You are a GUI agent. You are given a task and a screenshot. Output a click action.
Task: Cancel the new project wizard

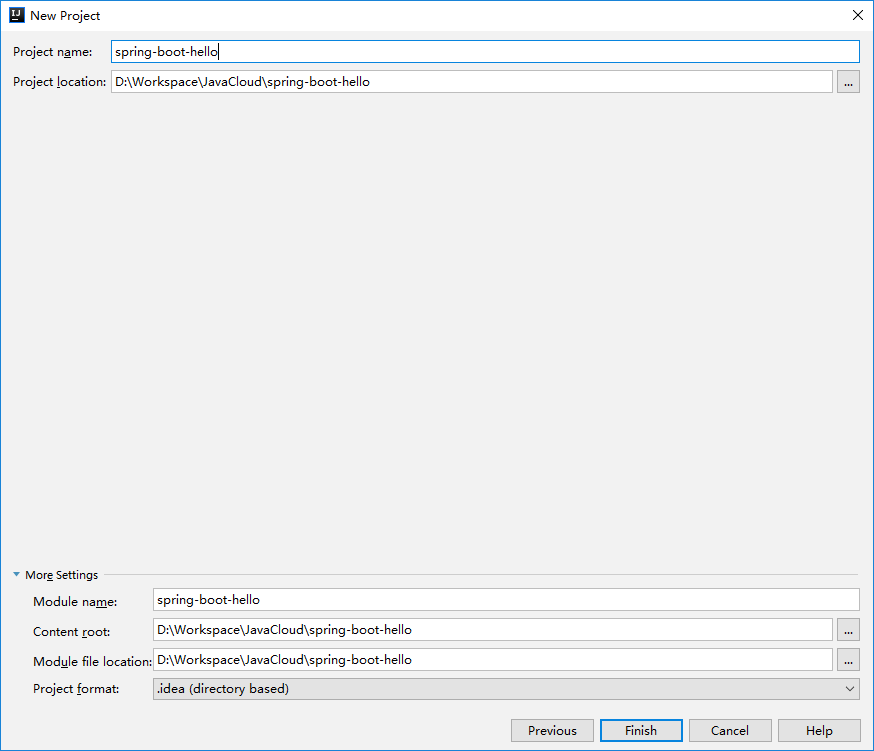[730, 731]
